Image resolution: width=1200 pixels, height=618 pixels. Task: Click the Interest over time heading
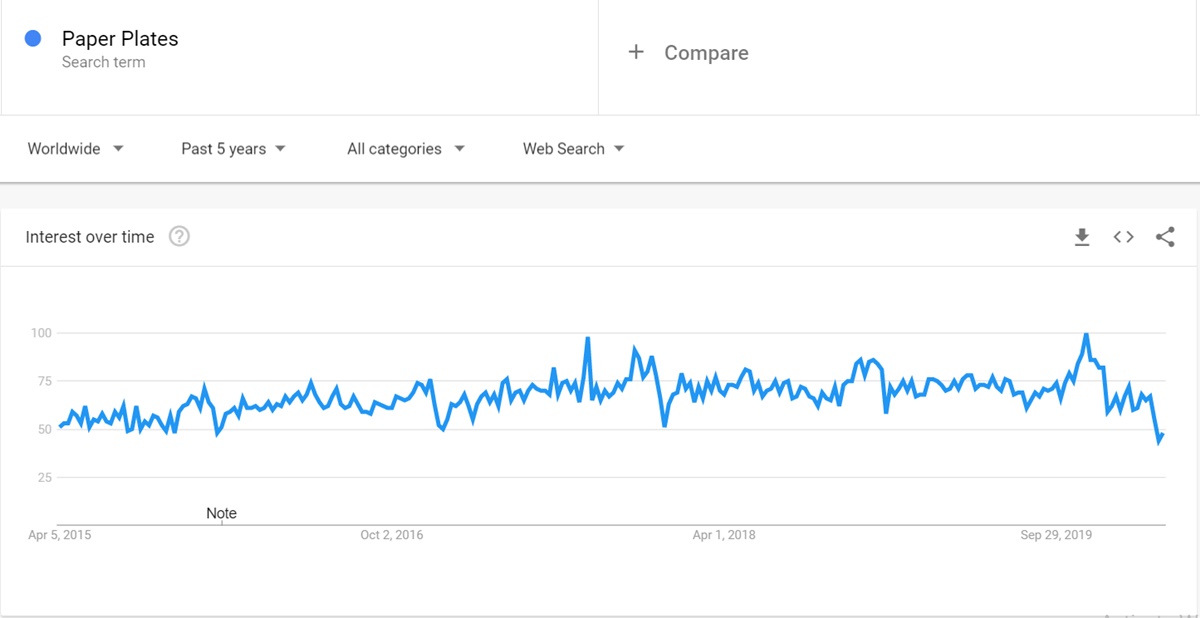pos(90,237)
